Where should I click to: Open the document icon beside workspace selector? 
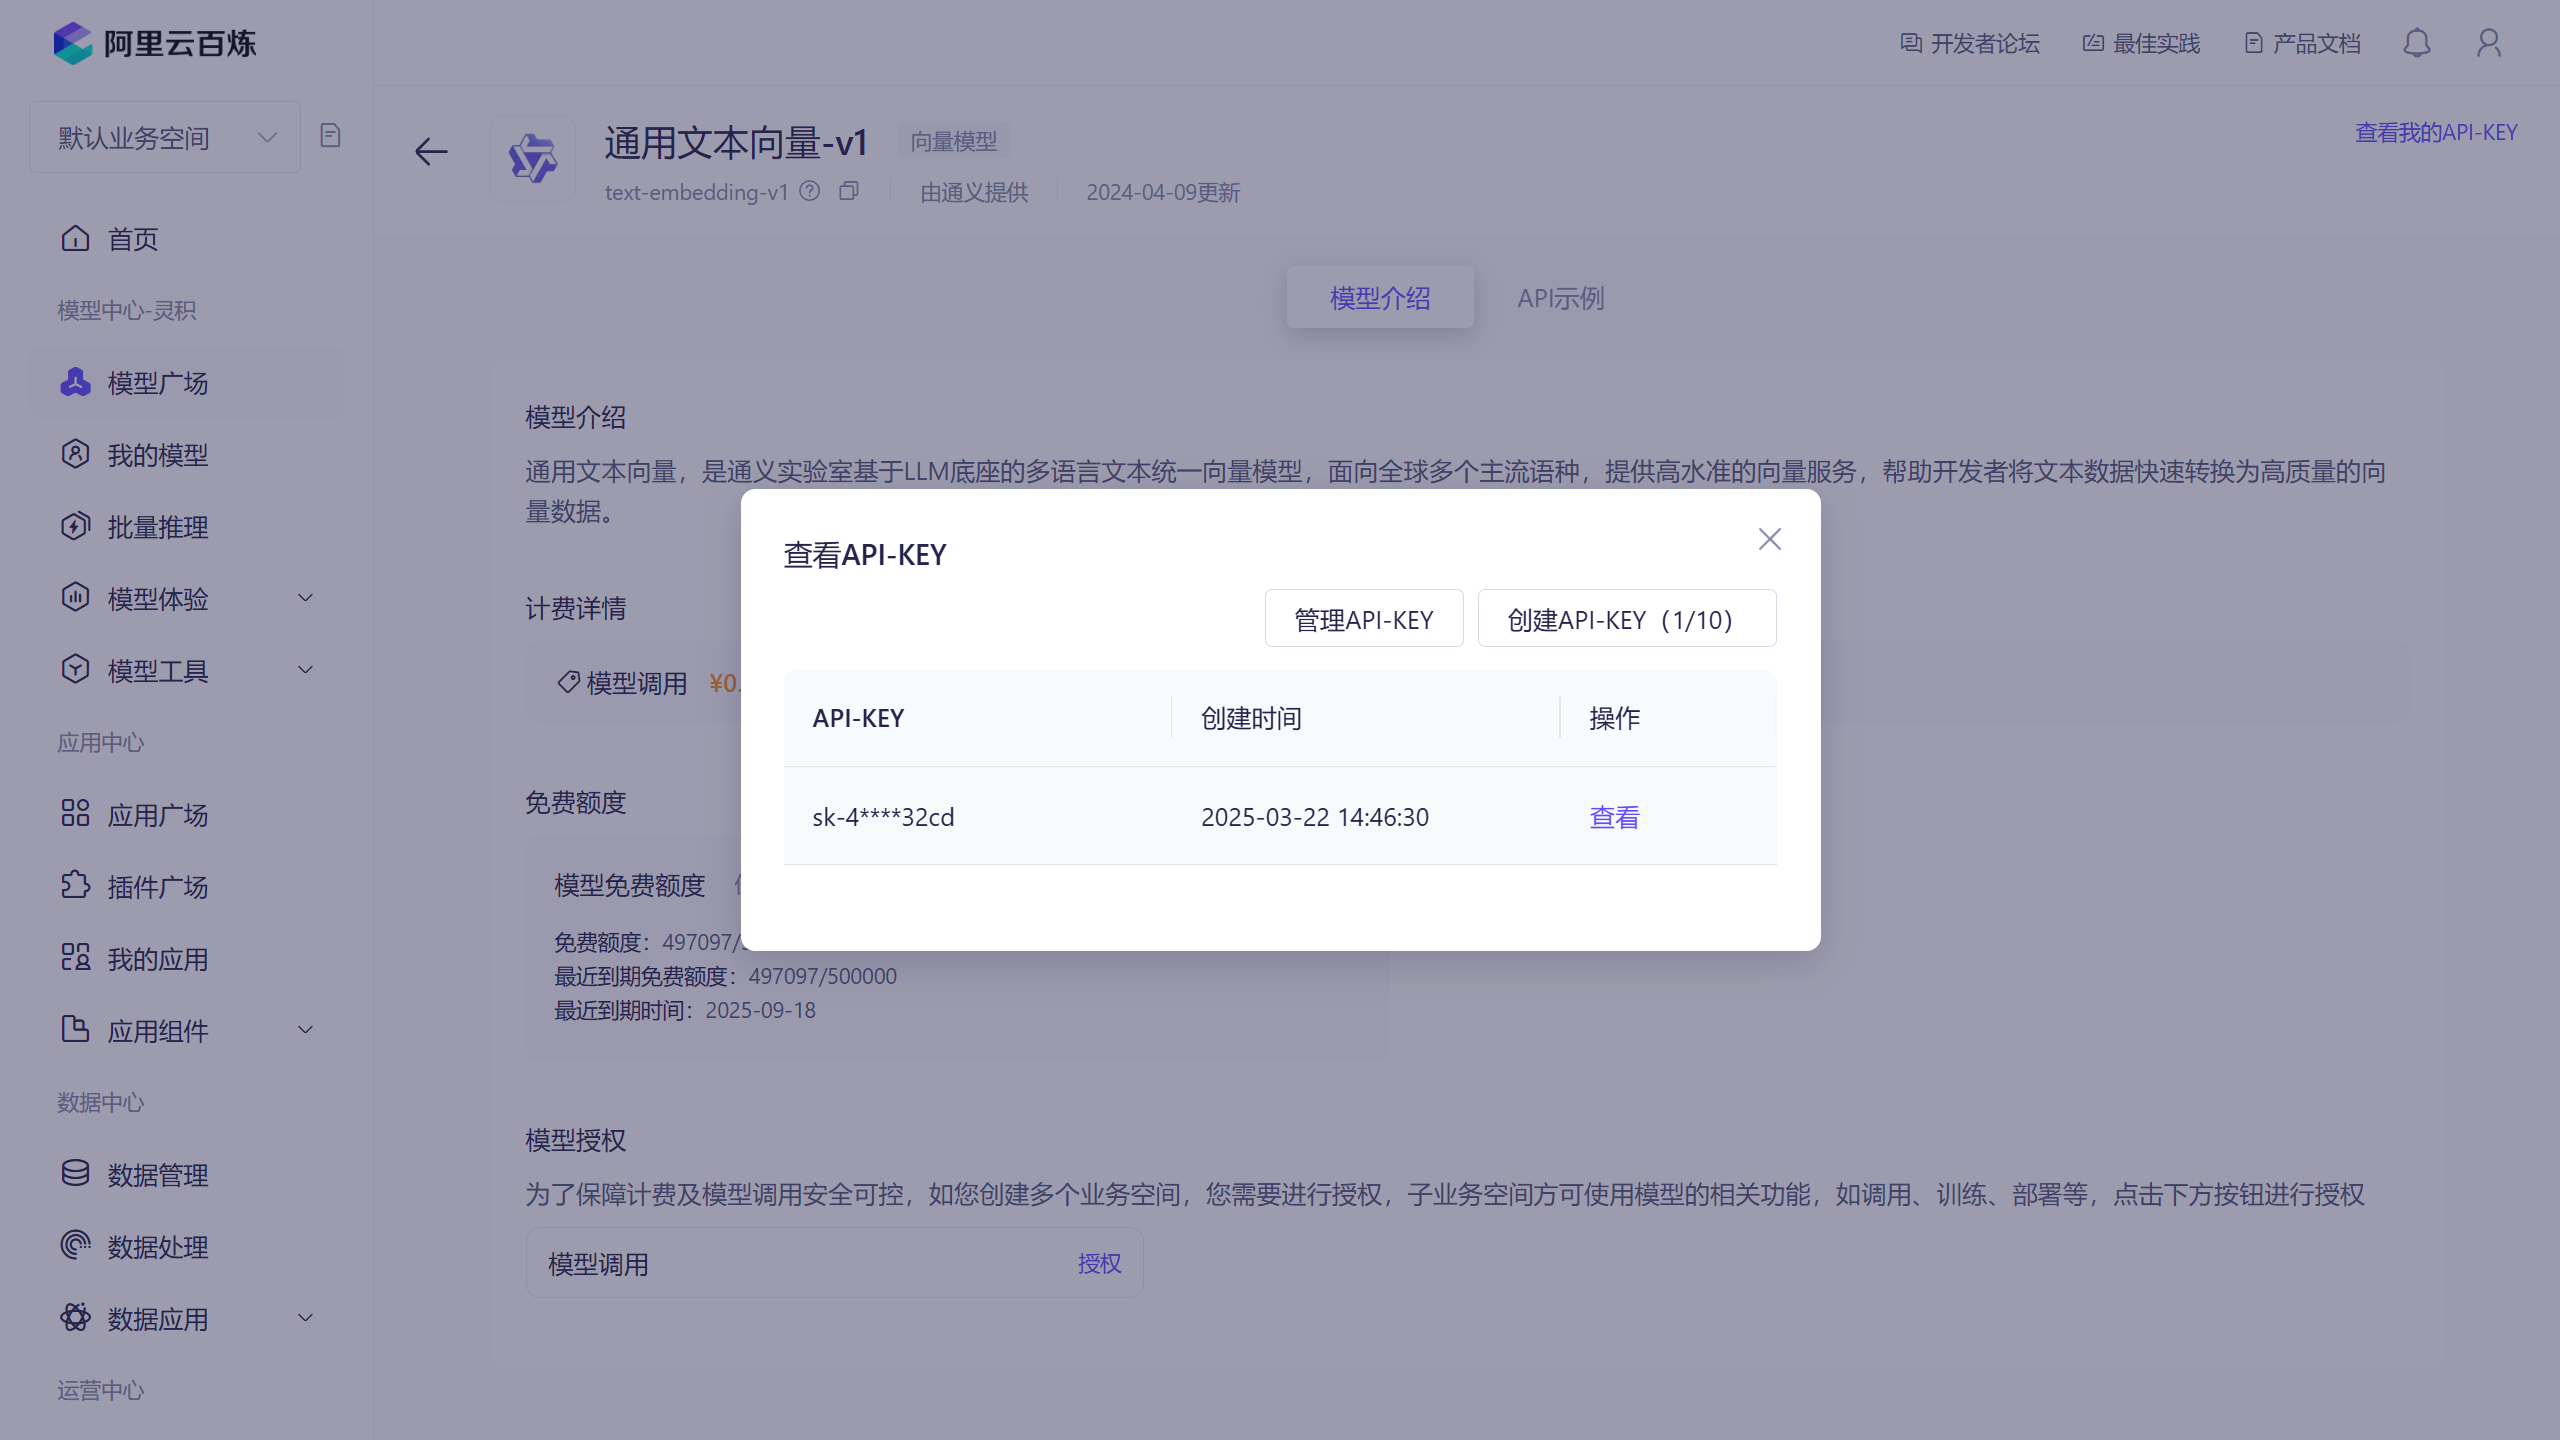[330, 136]
